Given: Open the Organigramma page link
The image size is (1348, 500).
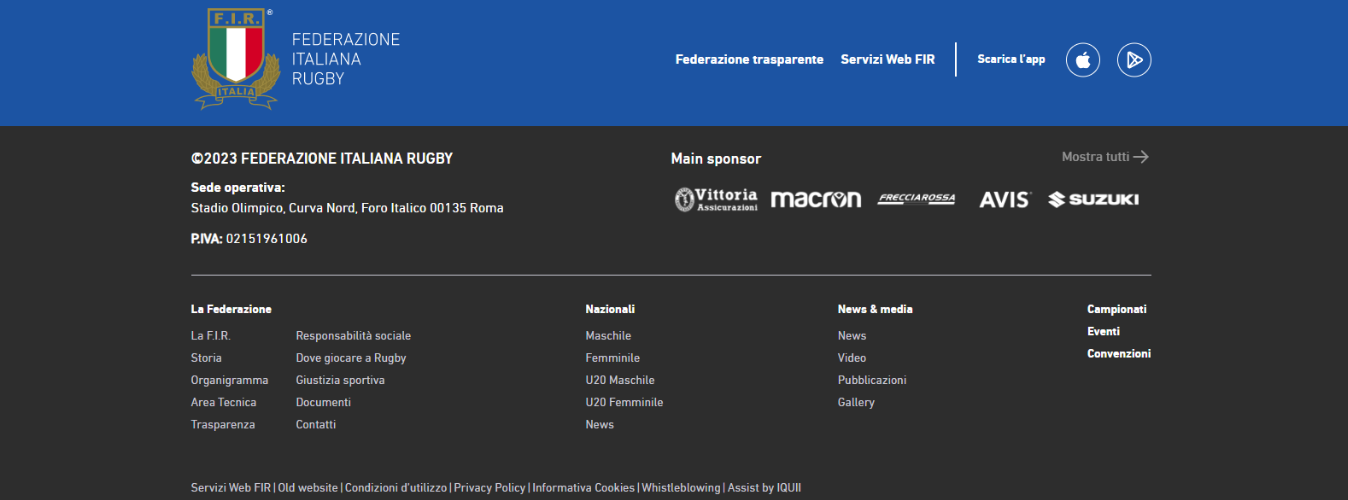Looking at the screenshot, I should click(x=229, y=380).
